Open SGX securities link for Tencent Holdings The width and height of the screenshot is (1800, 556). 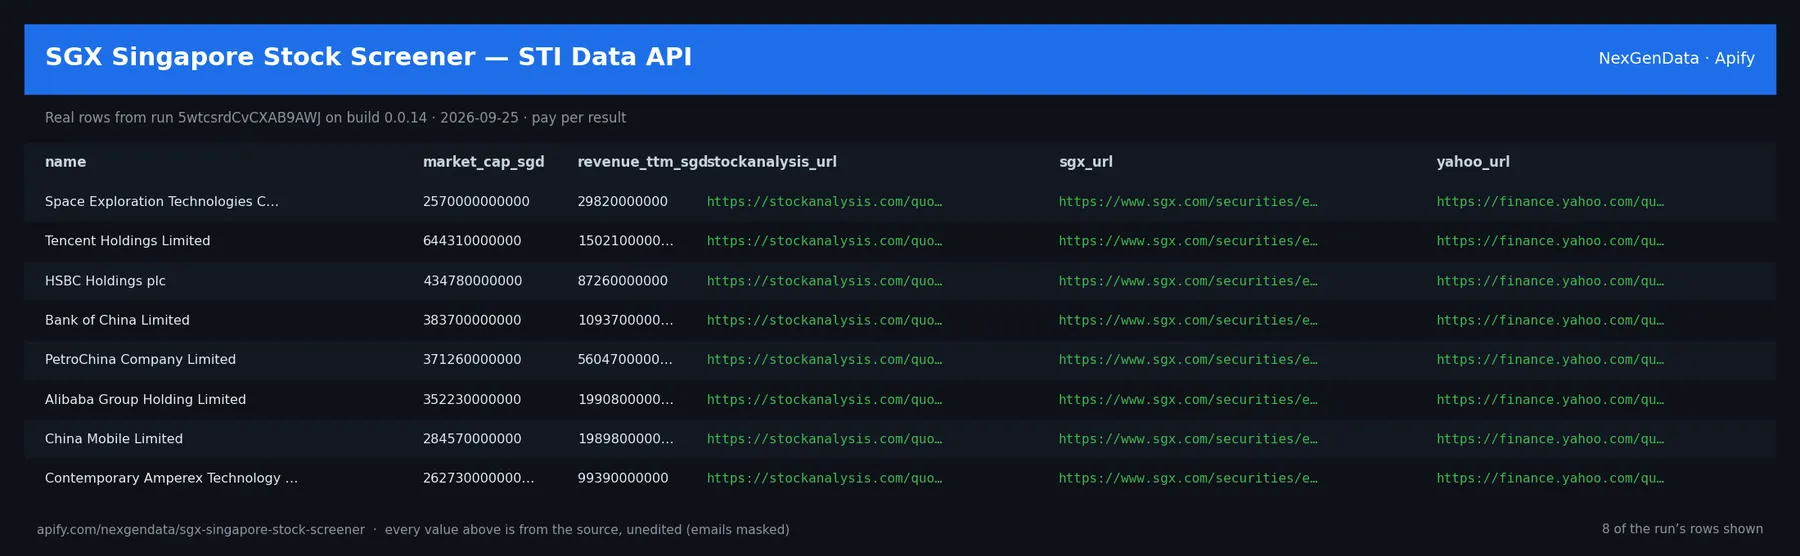(1188, 241)
